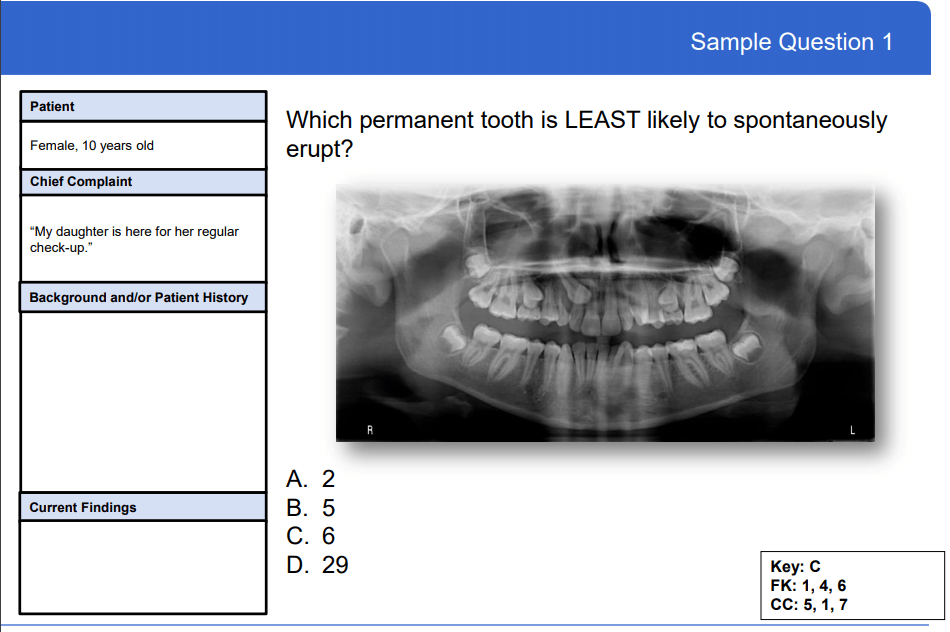Select answer option B. 5

pyautogui.click(x=310, y=508)
